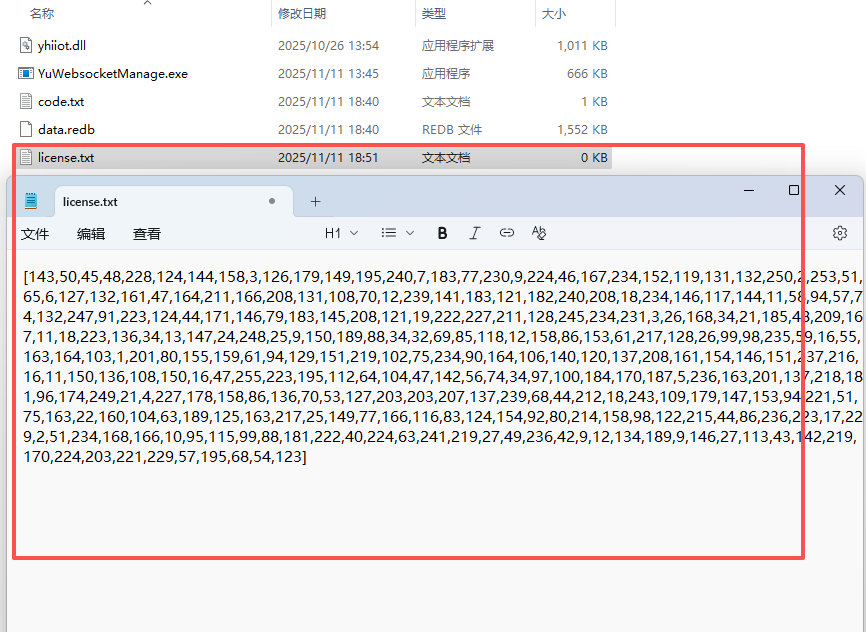Open the 查看 menu

[147, 234]
